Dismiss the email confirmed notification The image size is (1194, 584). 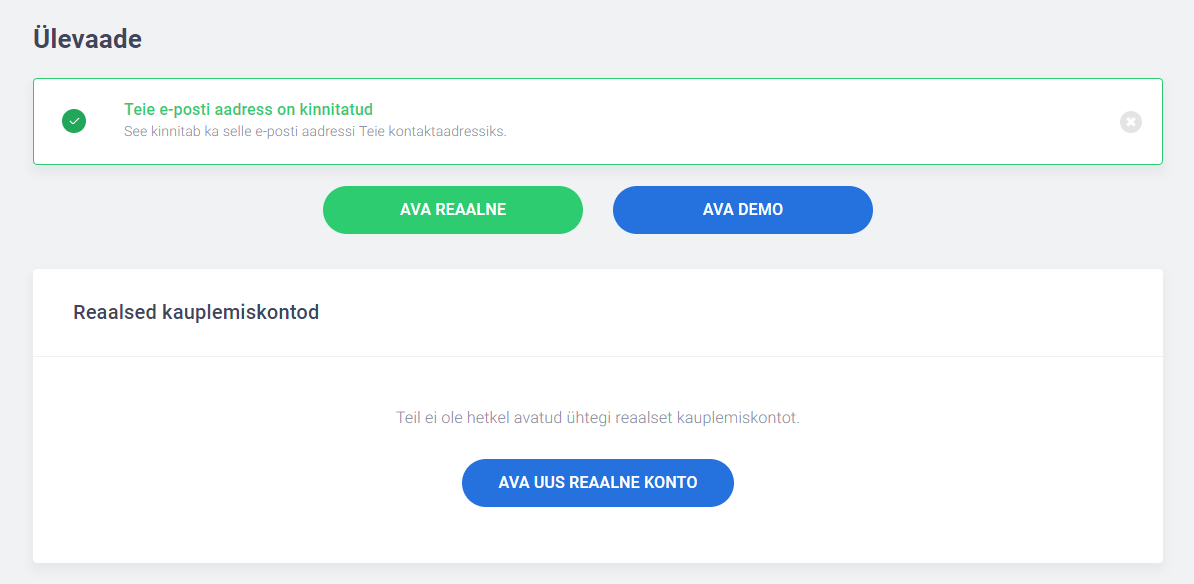[1131, 122]
